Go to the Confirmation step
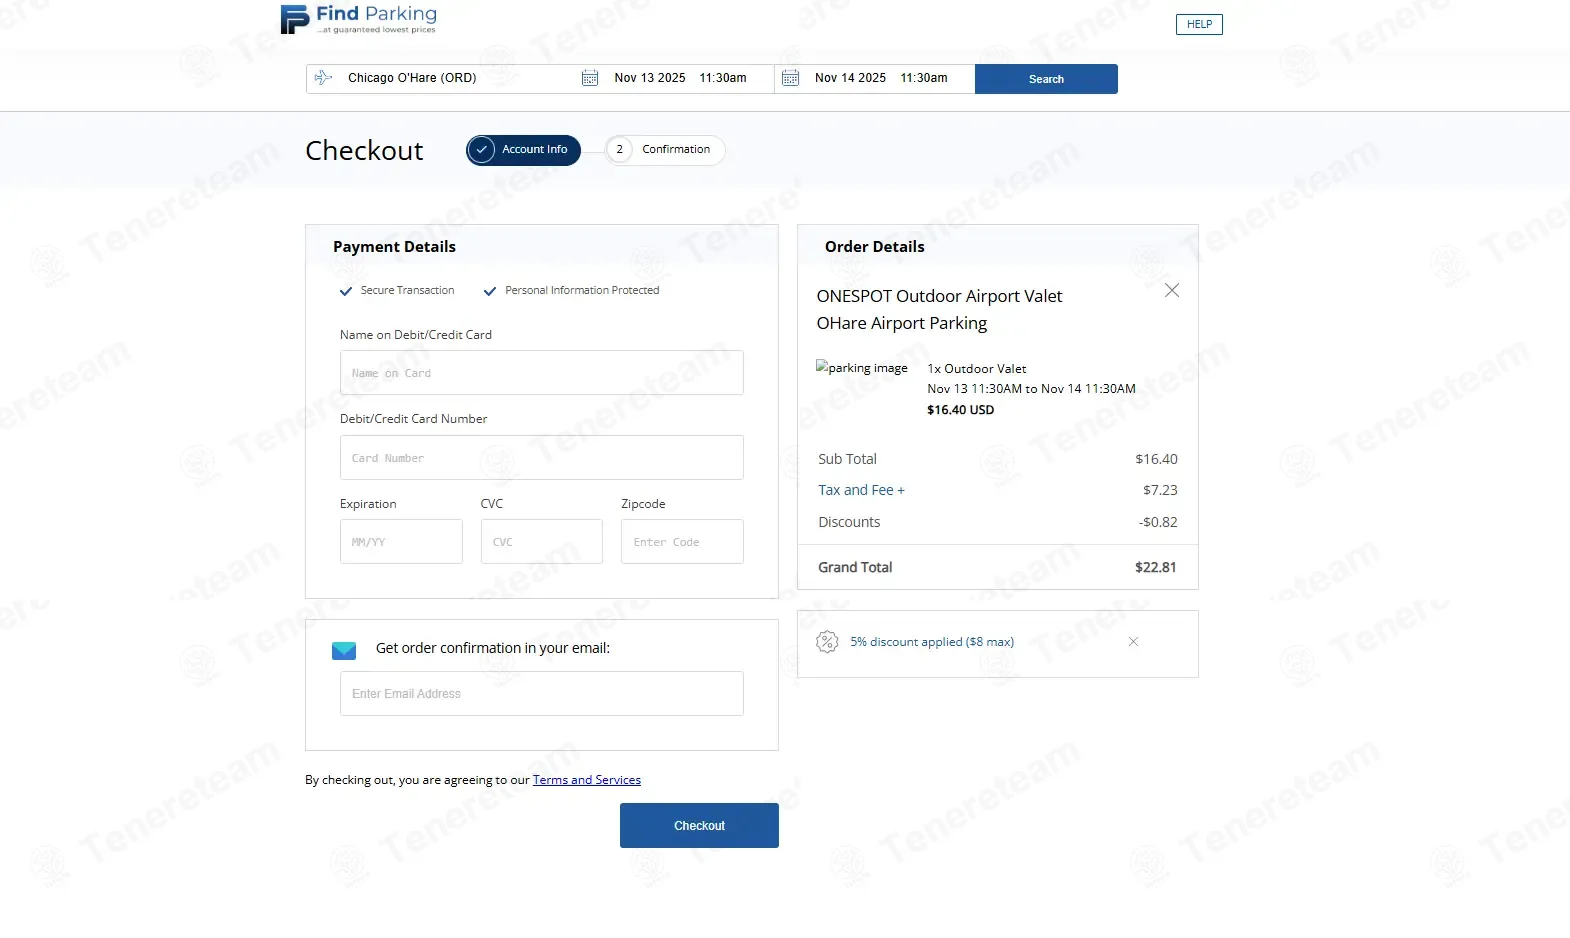1570x938 pixels. click(x=665, y=150)
